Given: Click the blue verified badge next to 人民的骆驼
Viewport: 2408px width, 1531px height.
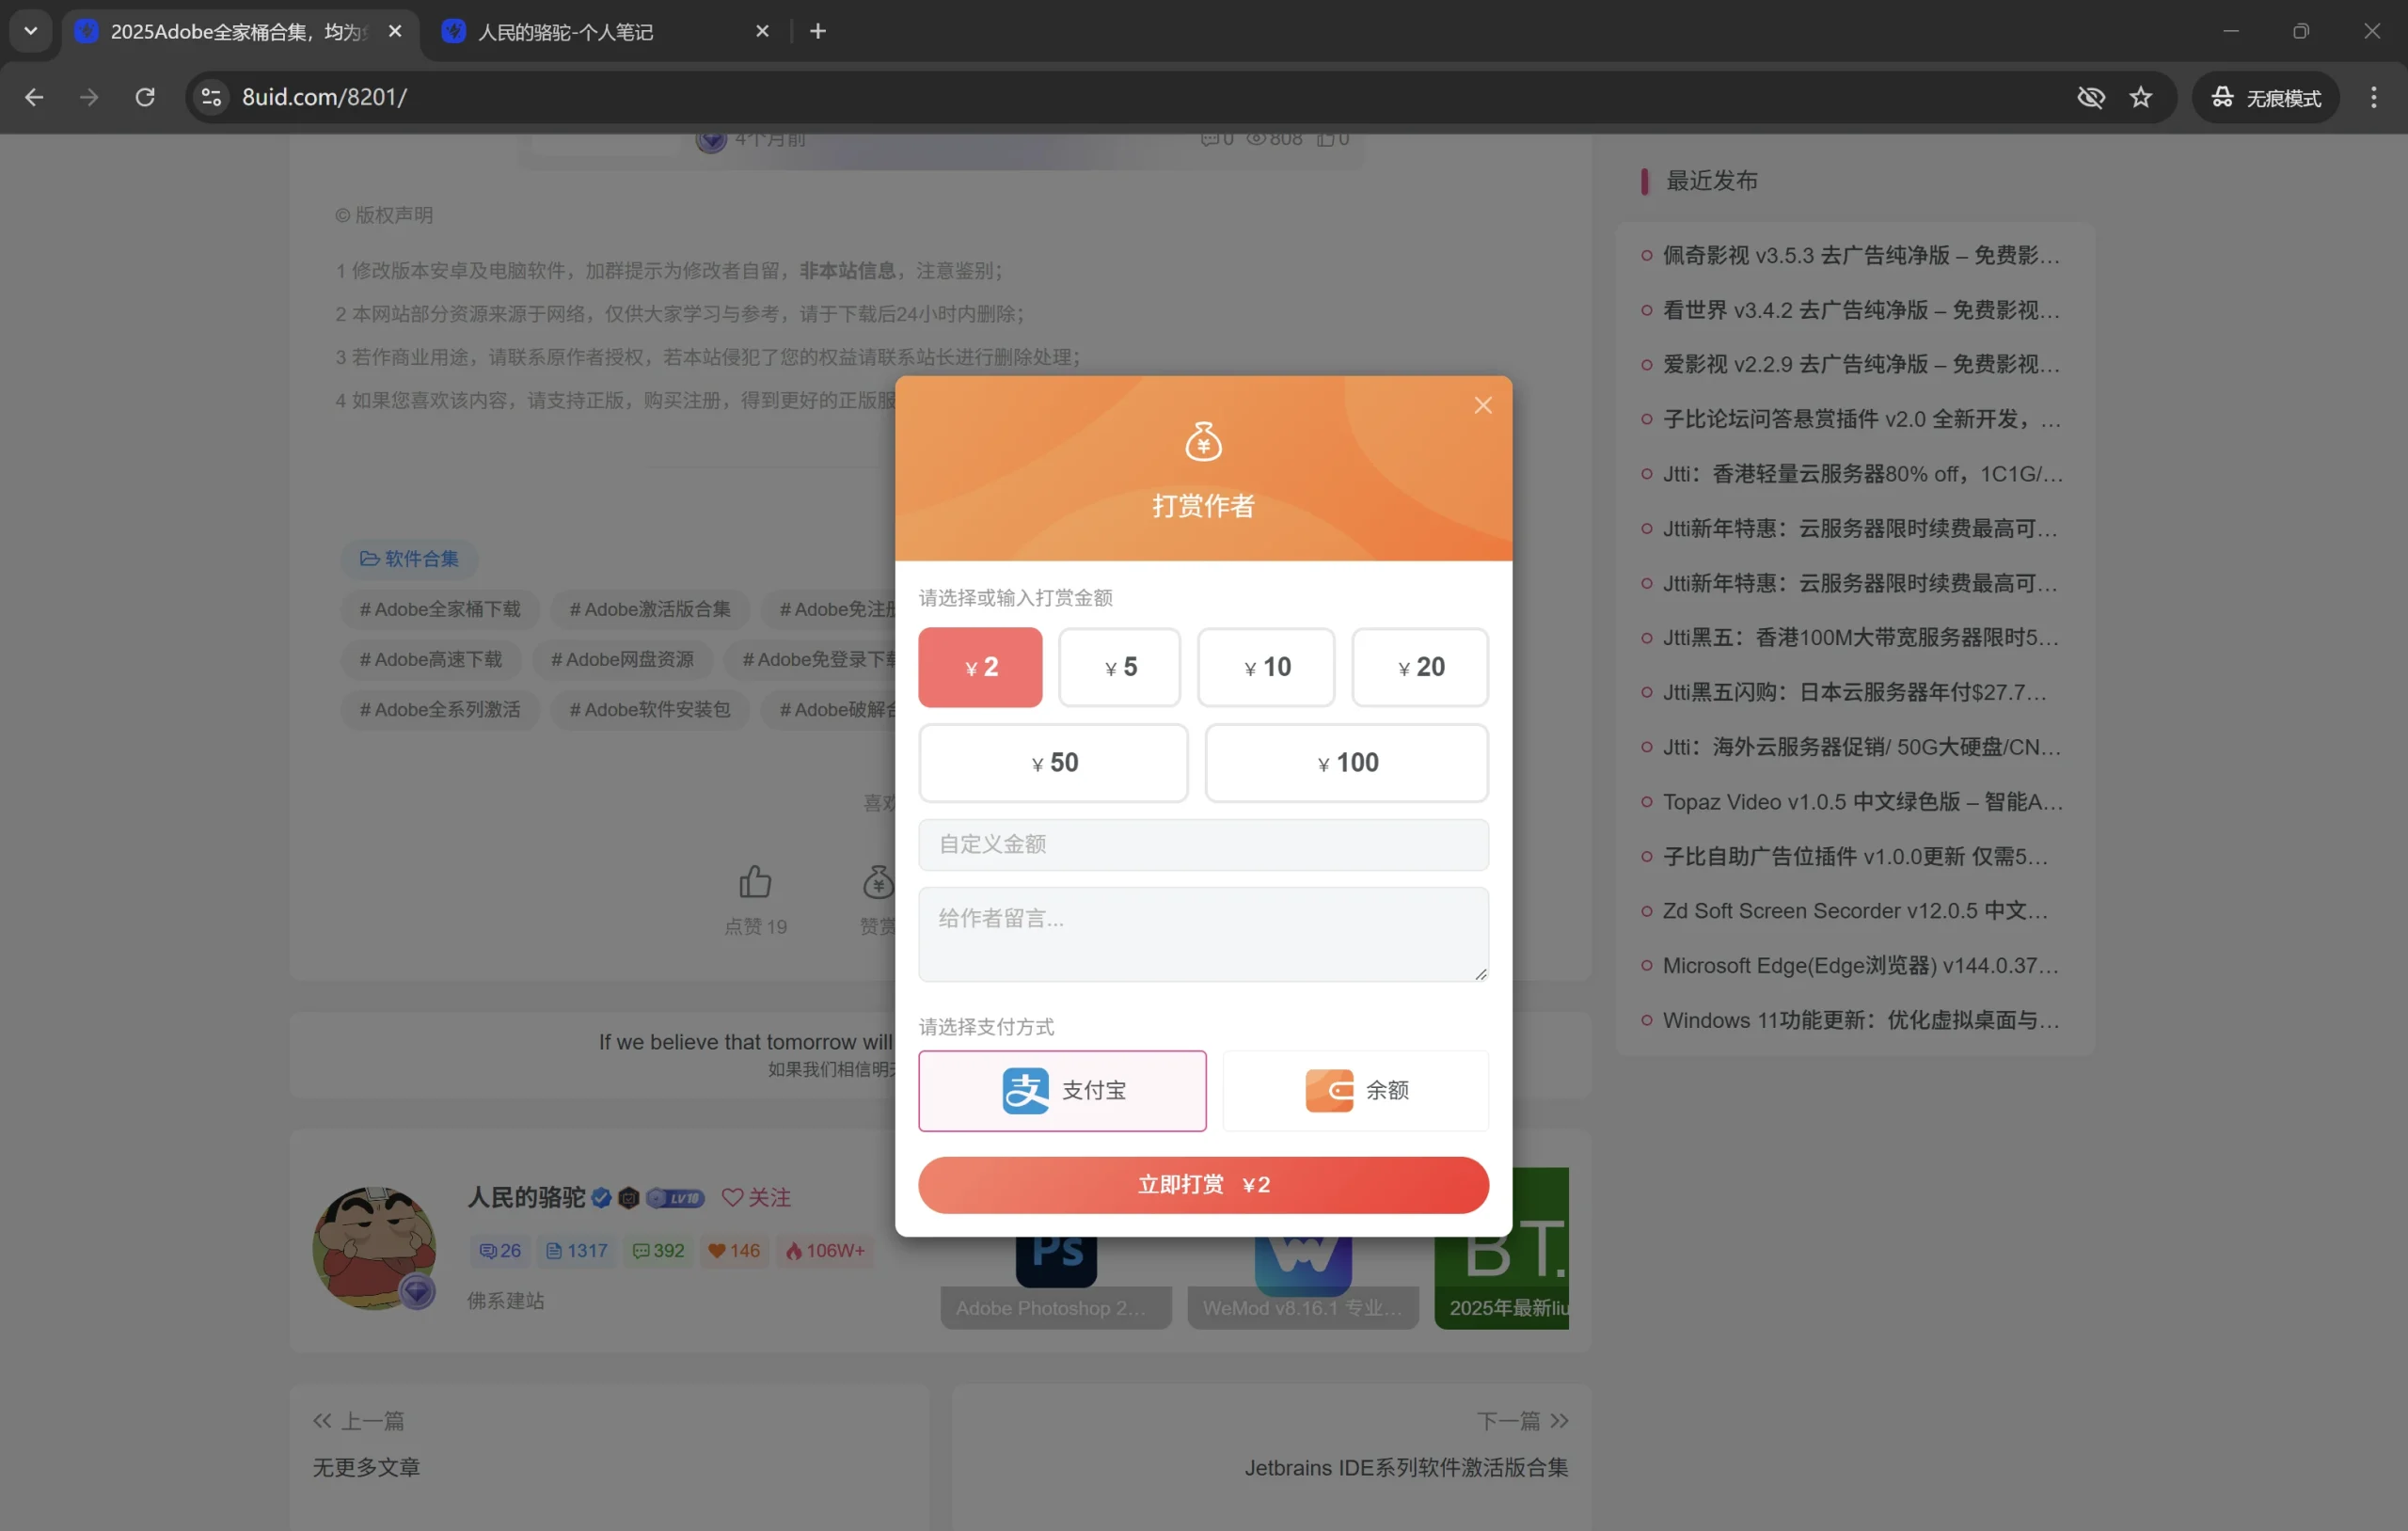Looking at the screenshot, I should pos(601,1197).
